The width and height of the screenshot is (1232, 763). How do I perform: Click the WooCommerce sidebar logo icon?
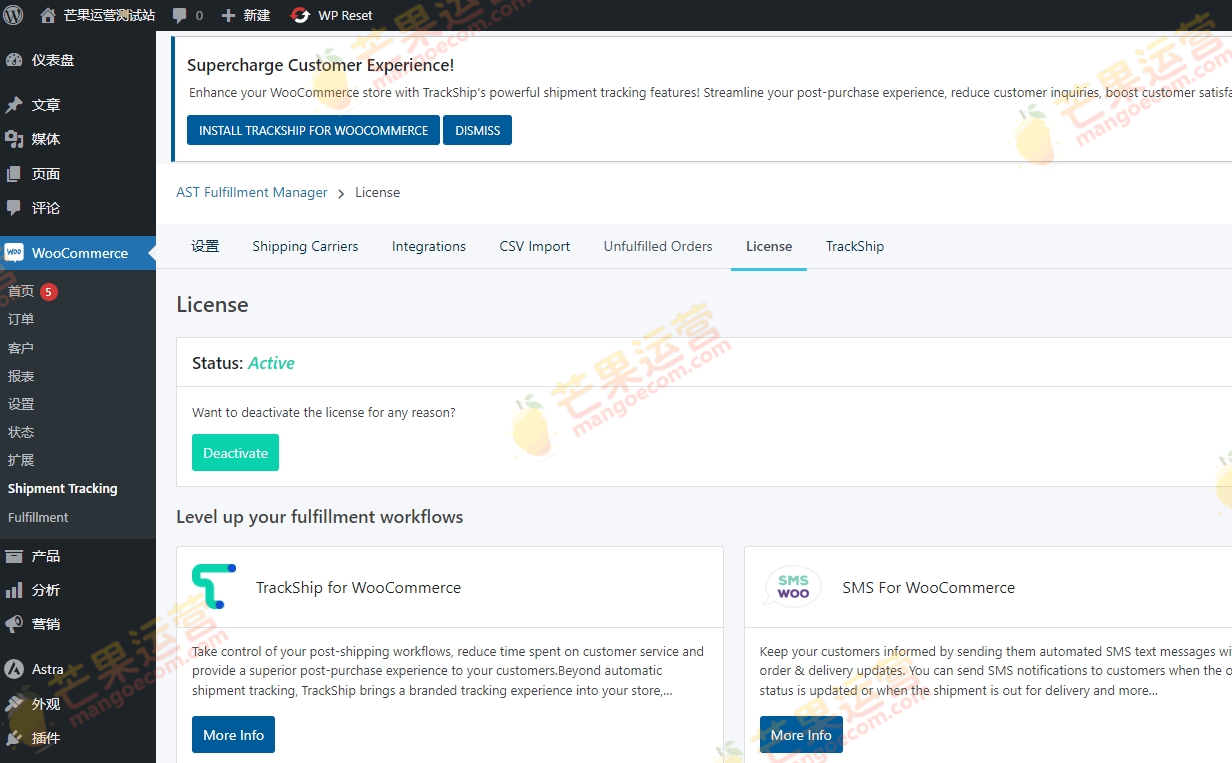(14, 252)
